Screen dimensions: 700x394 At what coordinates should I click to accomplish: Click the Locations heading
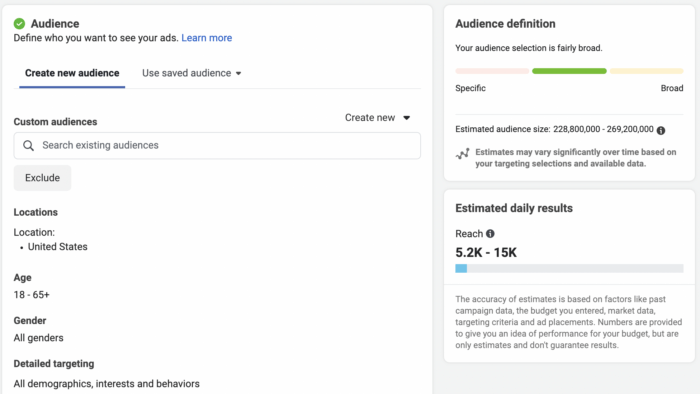point(36,212)
